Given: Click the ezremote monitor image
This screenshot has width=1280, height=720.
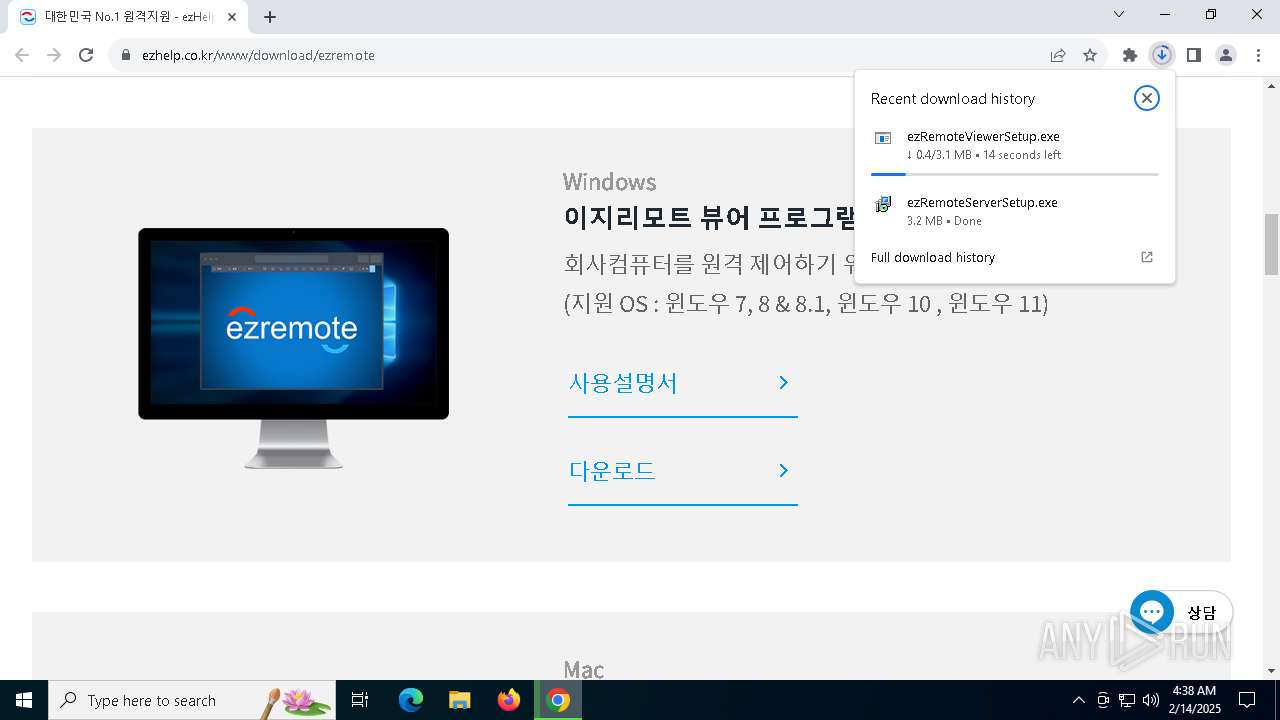Looking at the screenshot, I should coord(293,347).
